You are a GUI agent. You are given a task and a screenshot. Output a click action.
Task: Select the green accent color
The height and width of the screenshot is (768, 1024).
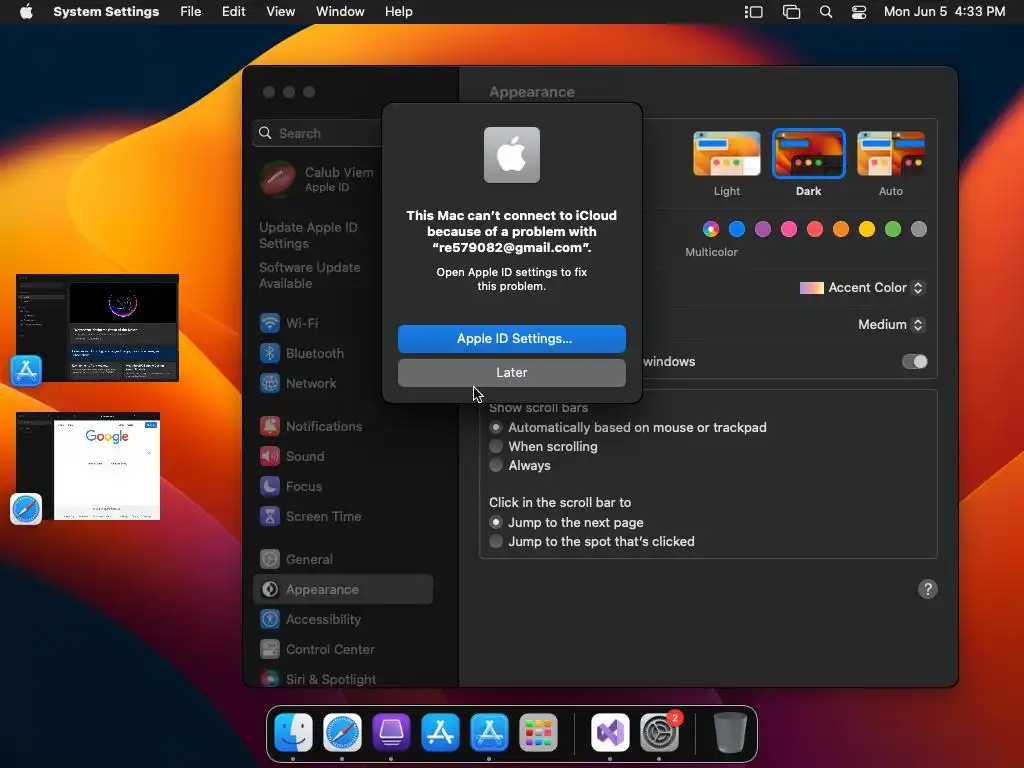point(893,229)
